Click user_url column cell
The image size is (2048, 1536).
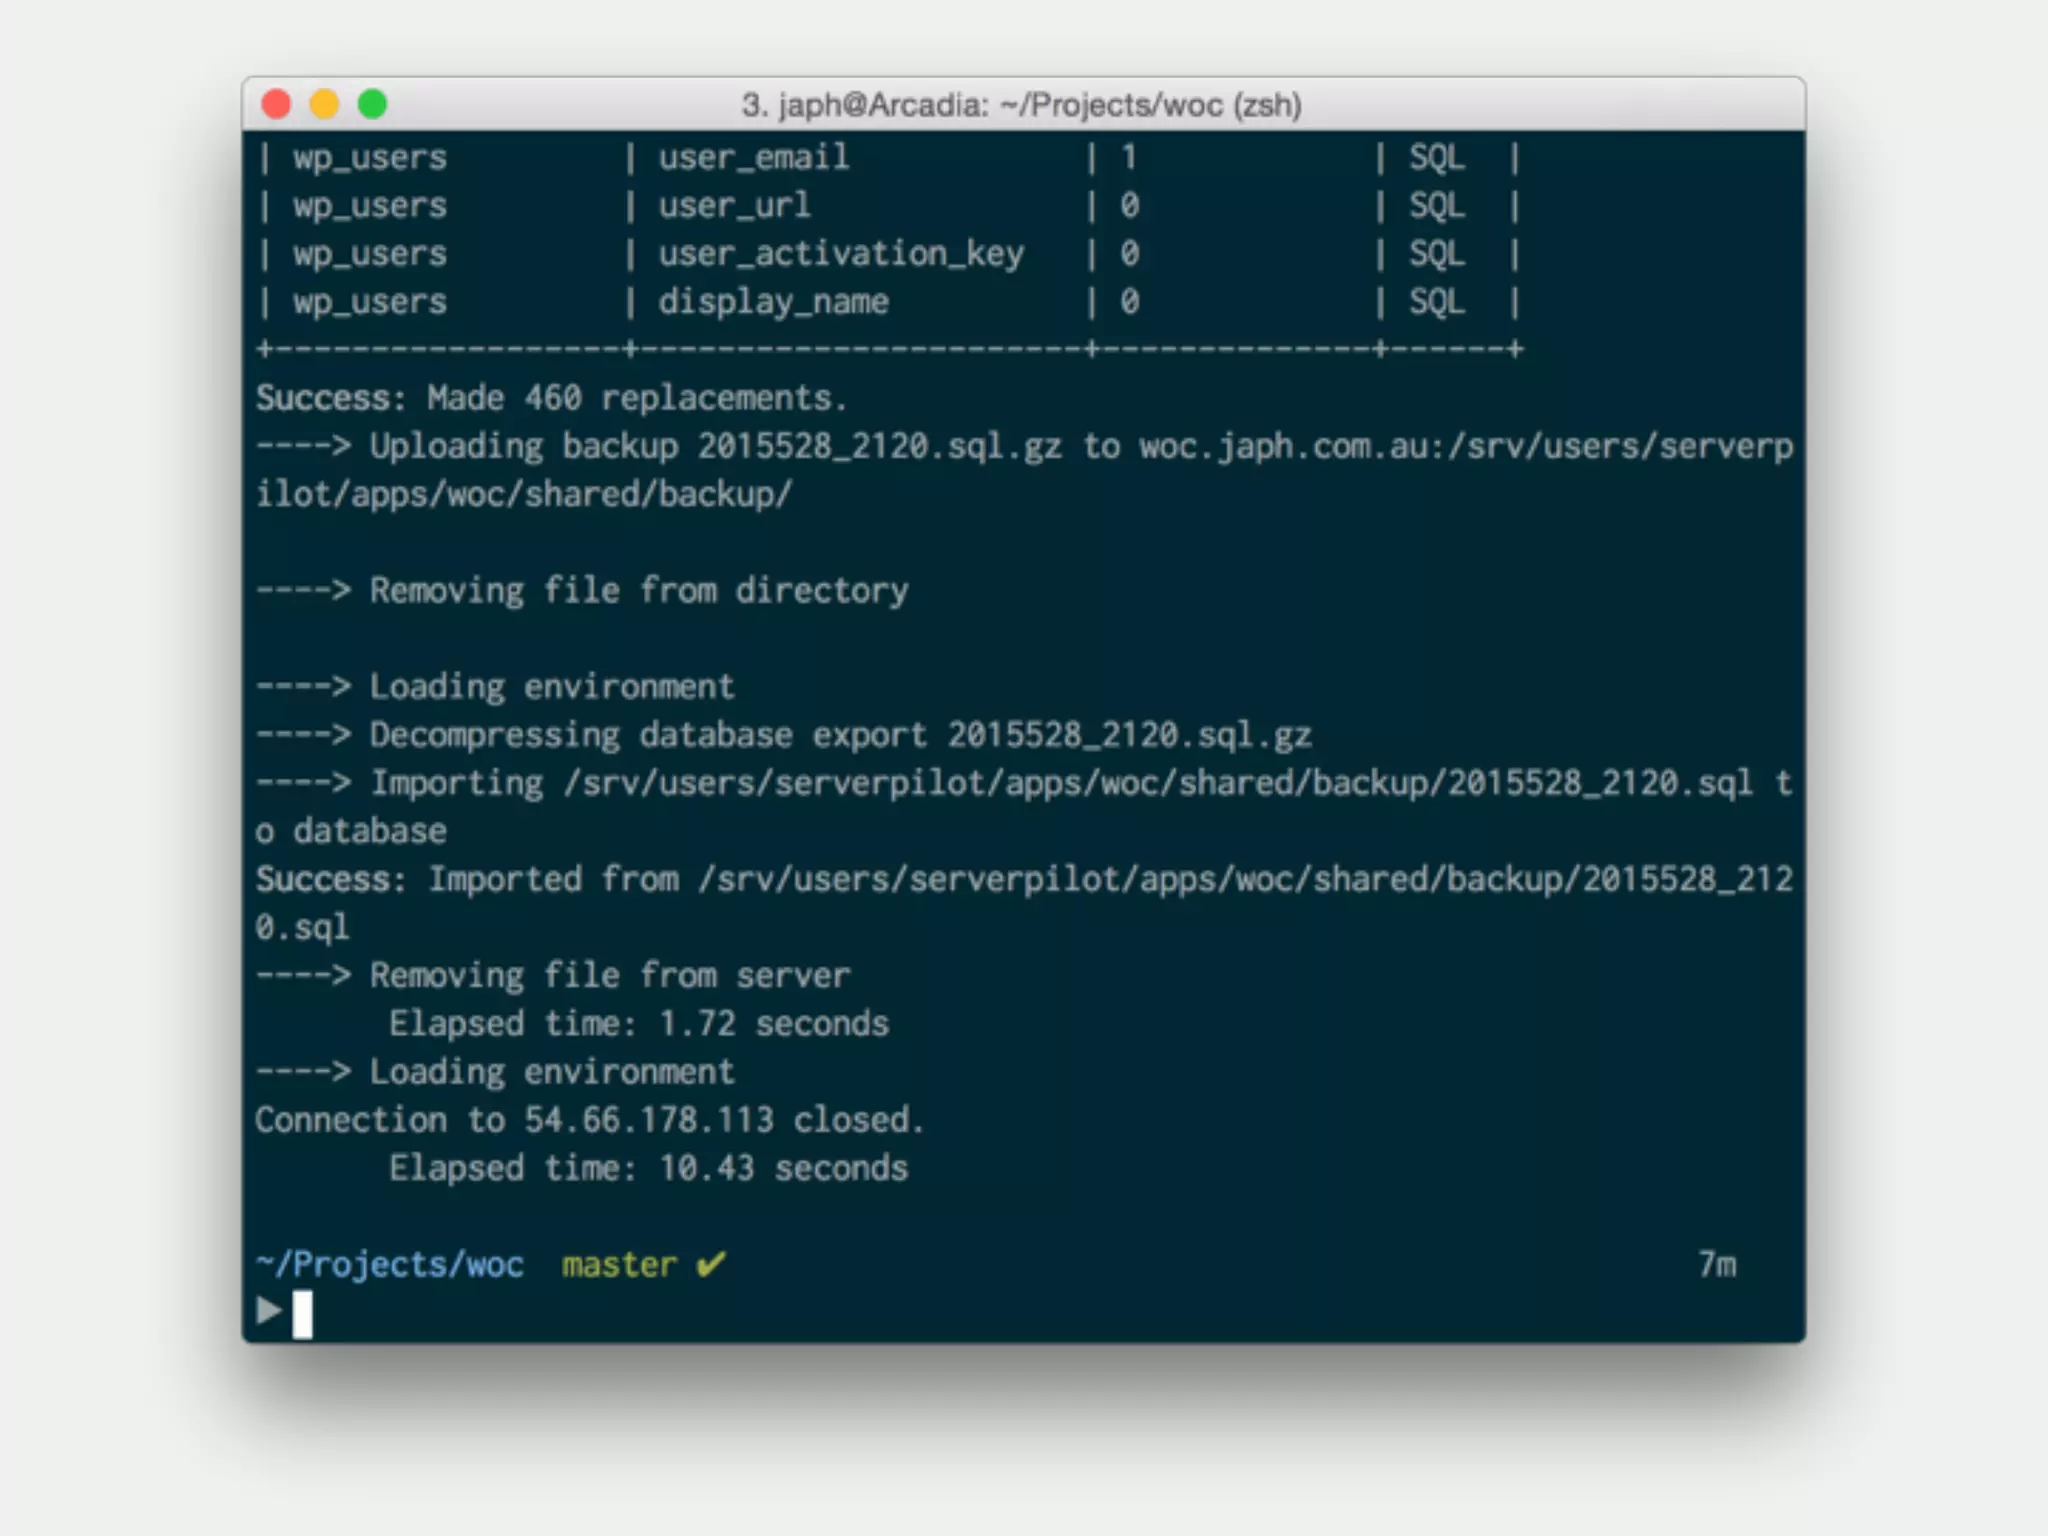click(x=734, y=205)
